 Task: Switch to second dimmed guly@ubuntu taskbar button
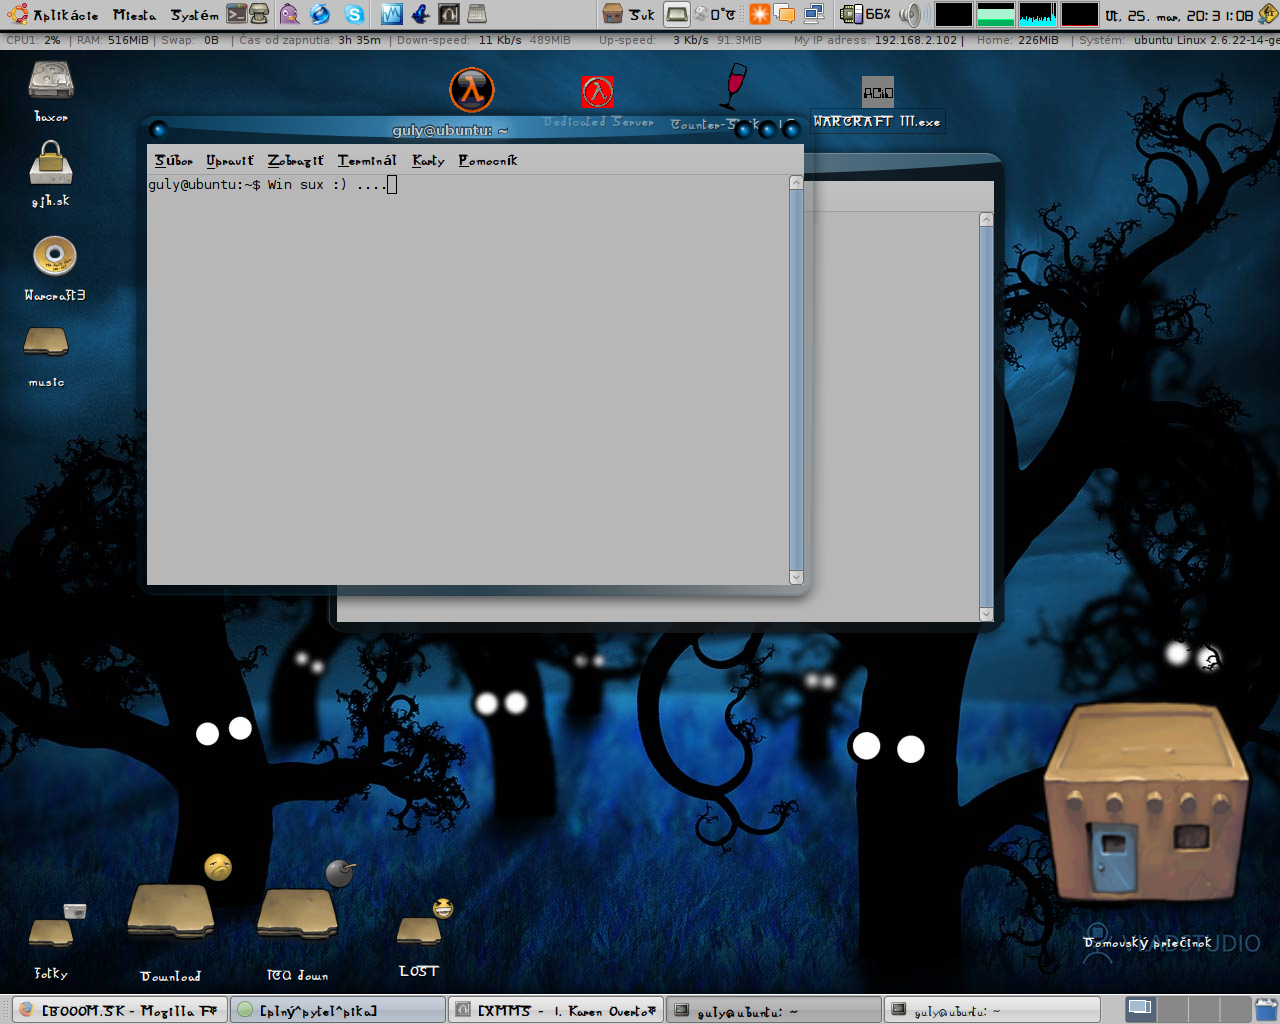click(992, 1010)
